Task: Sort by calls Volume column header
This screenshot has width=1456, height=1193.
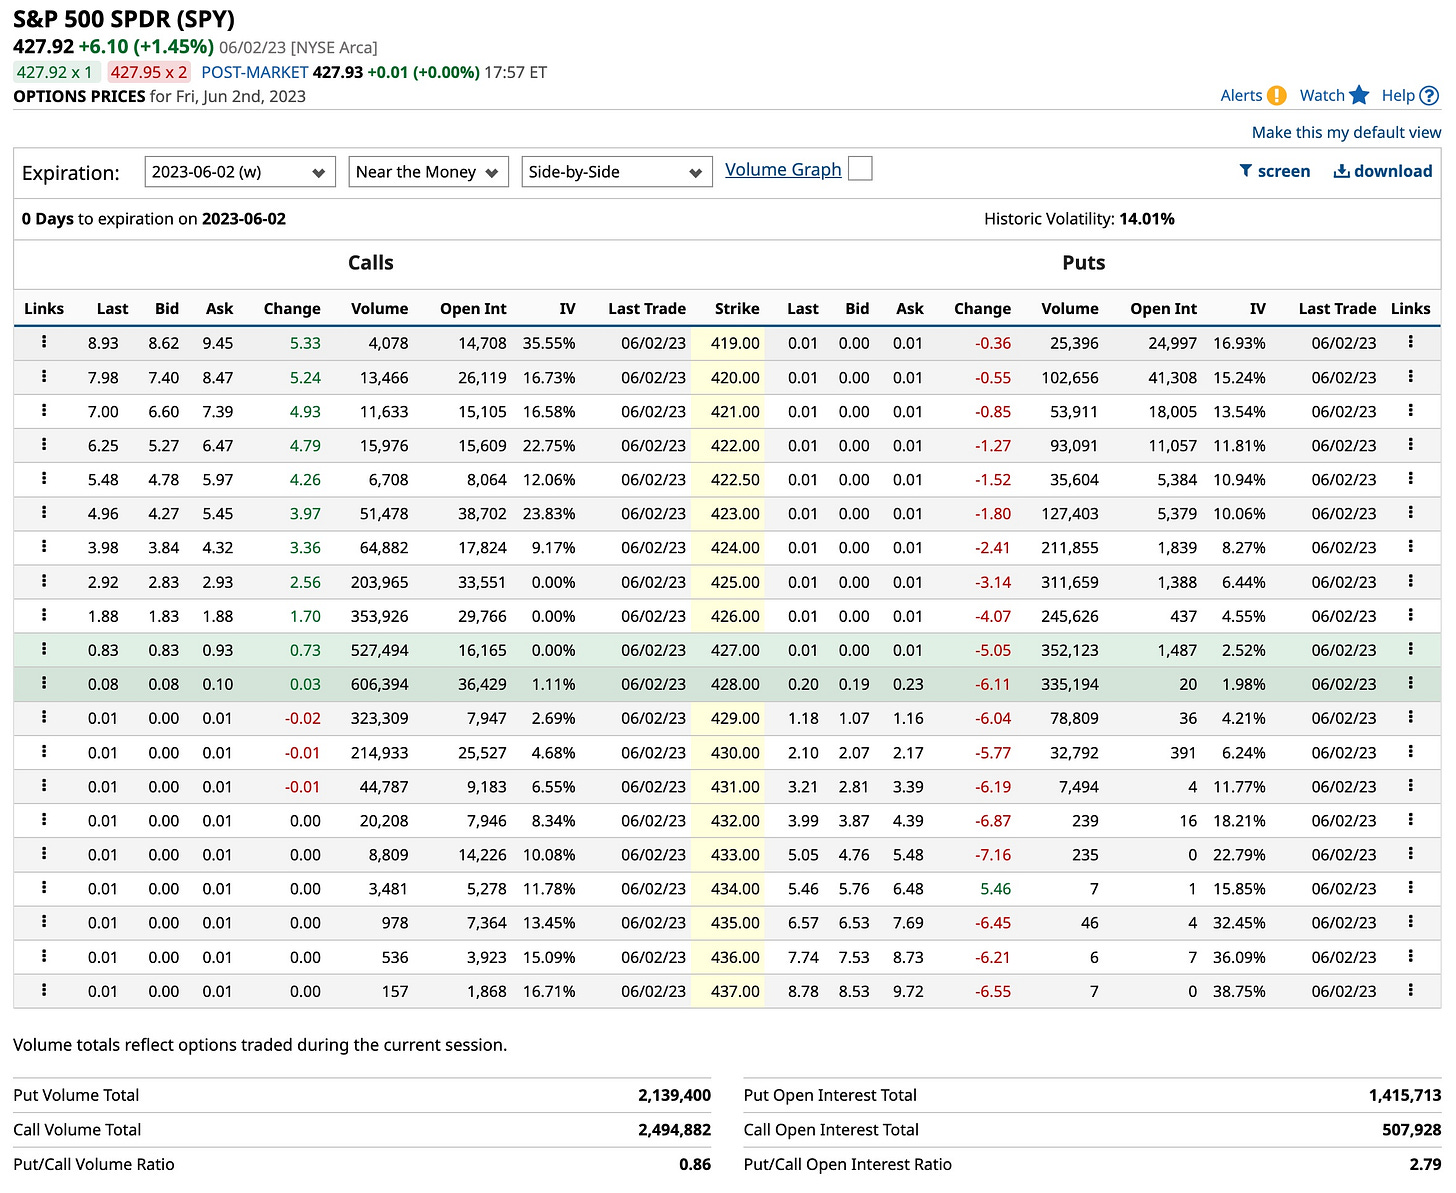Action: 379,309
